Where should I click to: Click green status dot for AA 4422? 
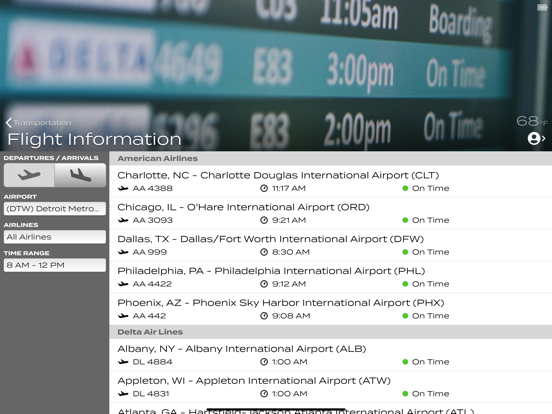click(x=405, y=284)
